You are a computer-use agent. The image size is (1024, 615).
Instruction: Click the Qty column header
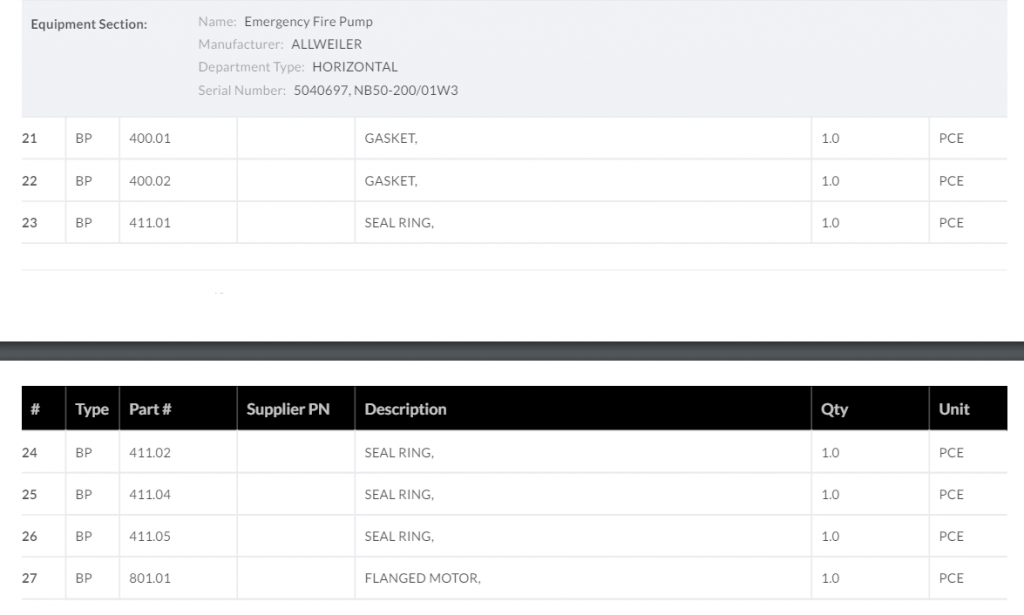(834, 409)
